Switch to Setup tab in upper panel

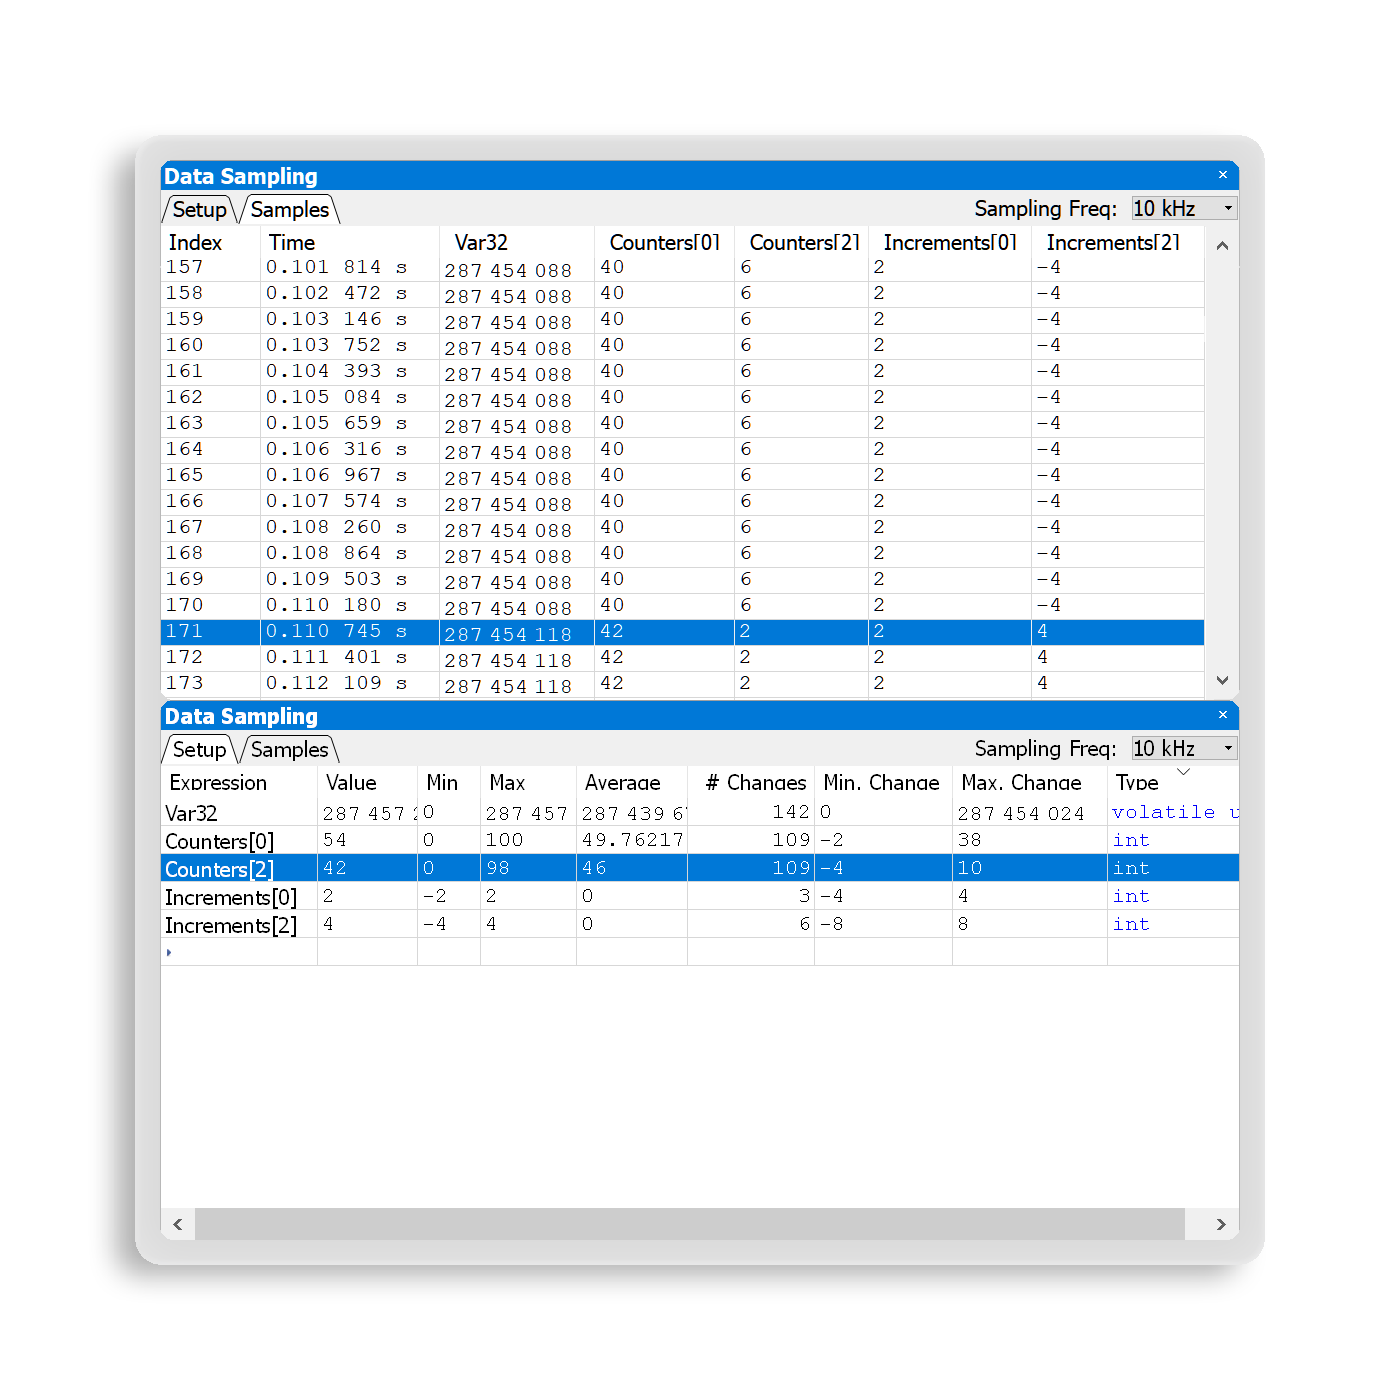pyautogui.click(x=199, y=210)
